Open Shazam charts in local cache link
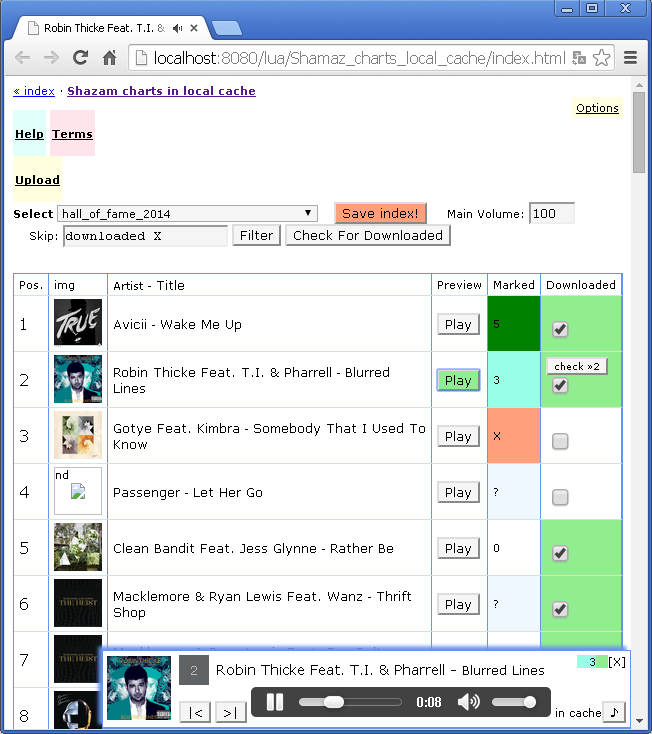652x734 pixels. click(x=161, y=91)
